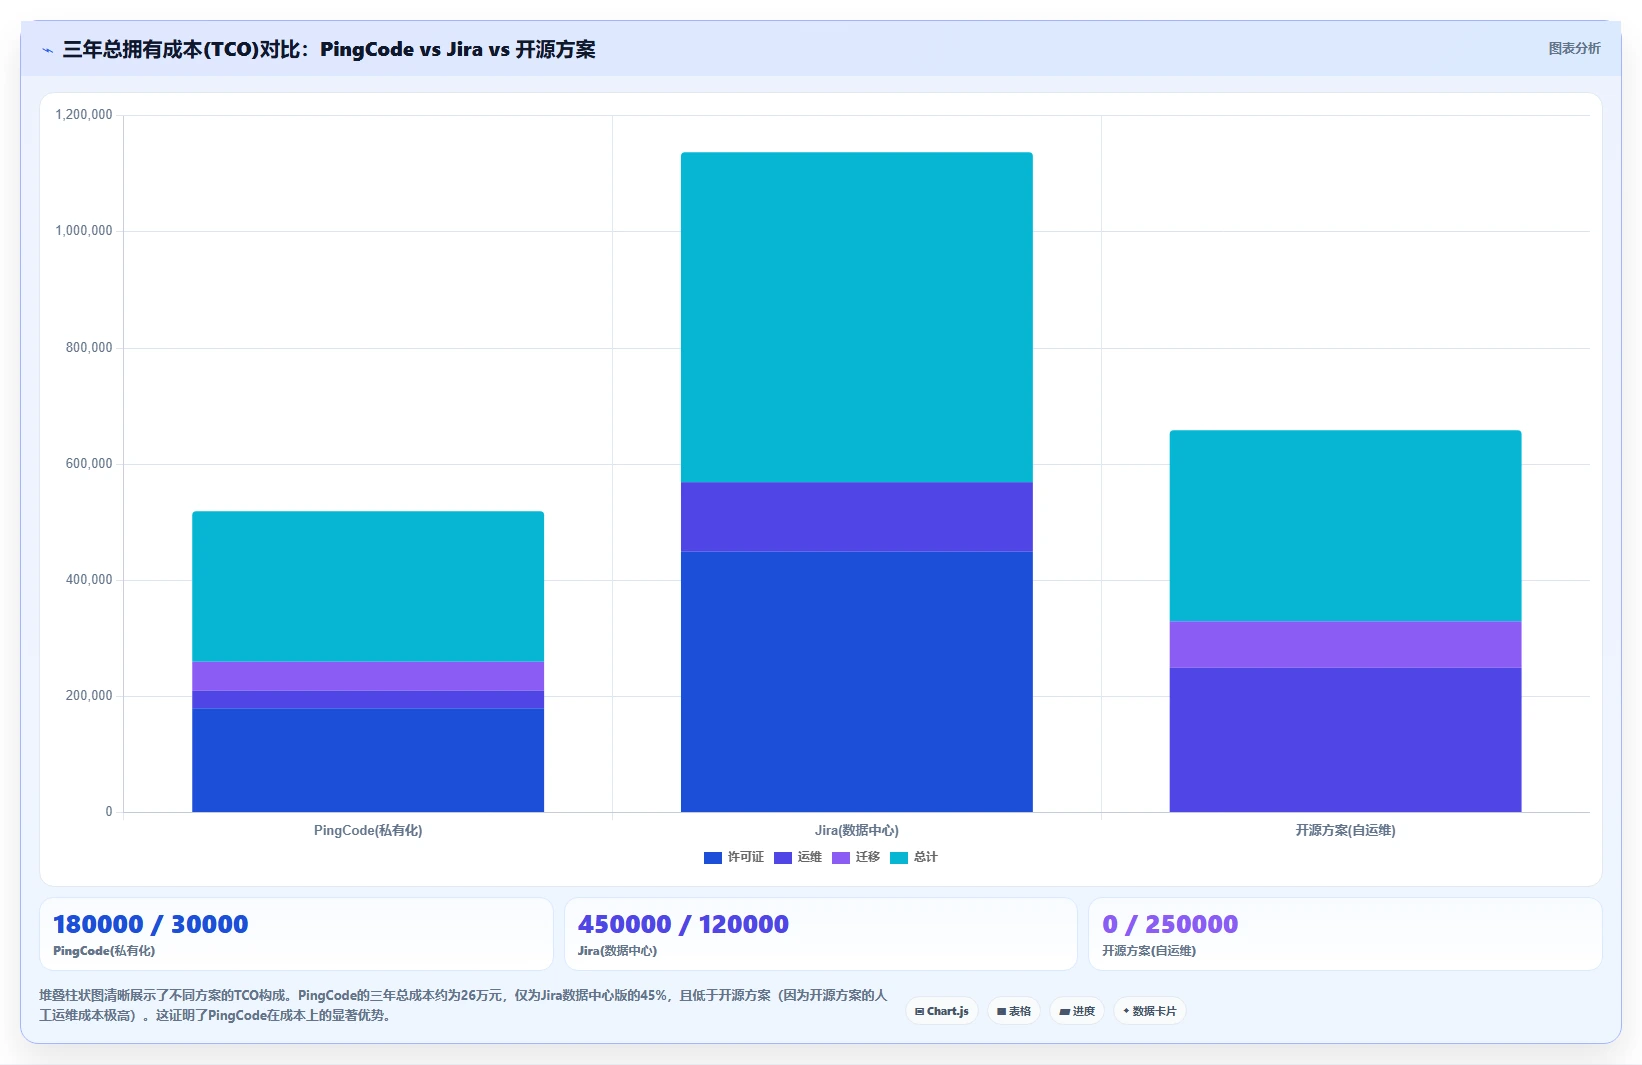Screen dimensions: 1642x1065
Task: Select the 开源方案 迁移 purple bar segment
Action: [1345, 644]
